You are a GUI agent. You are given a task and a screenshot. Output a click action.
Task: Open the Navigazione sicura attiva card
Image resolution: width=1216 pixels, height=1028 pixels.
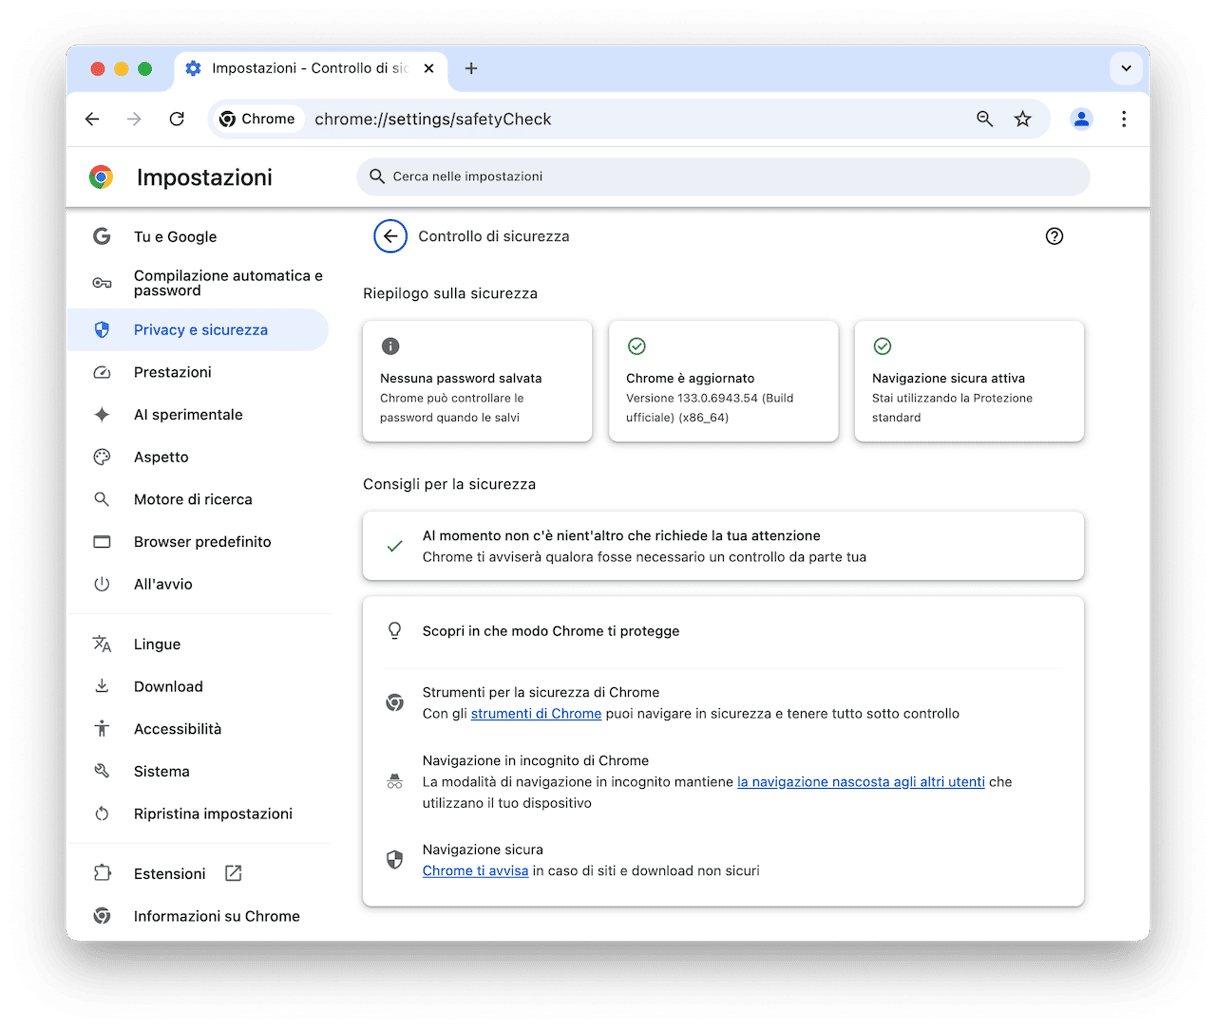click(x=970, y=381)
